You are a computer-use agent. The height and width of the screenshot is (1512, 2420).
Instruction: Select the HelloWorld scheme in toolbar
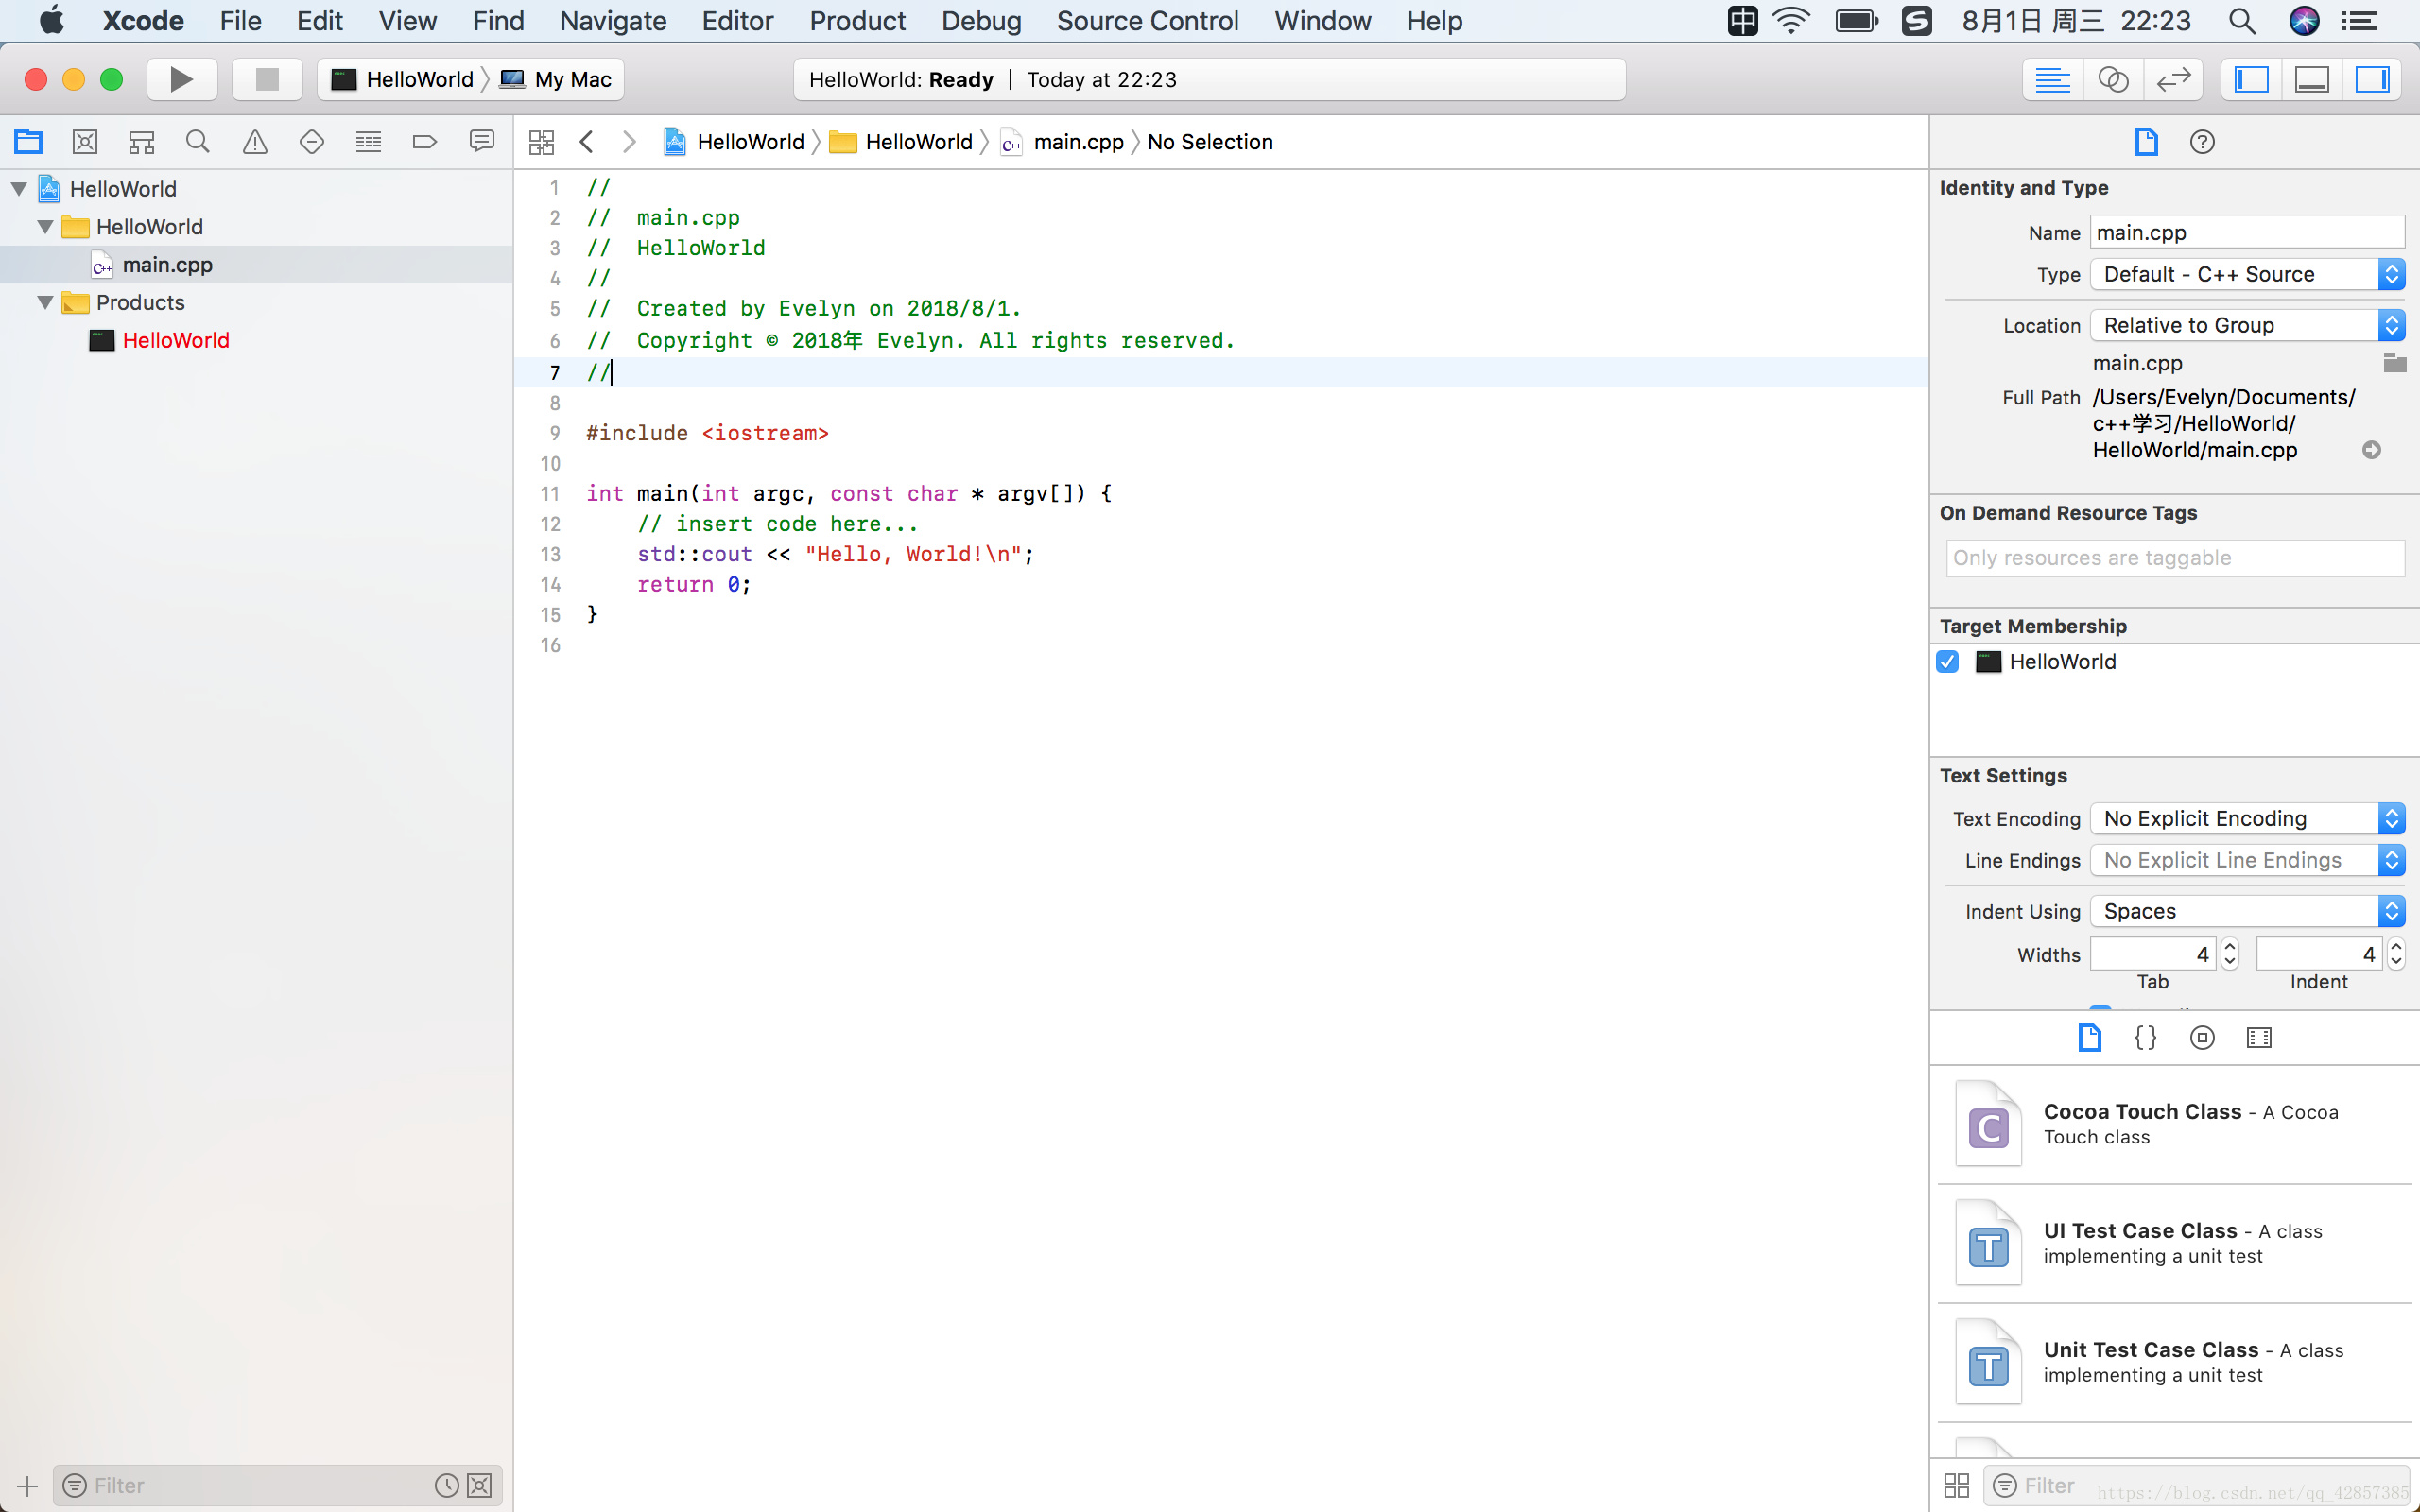point(402,79)
